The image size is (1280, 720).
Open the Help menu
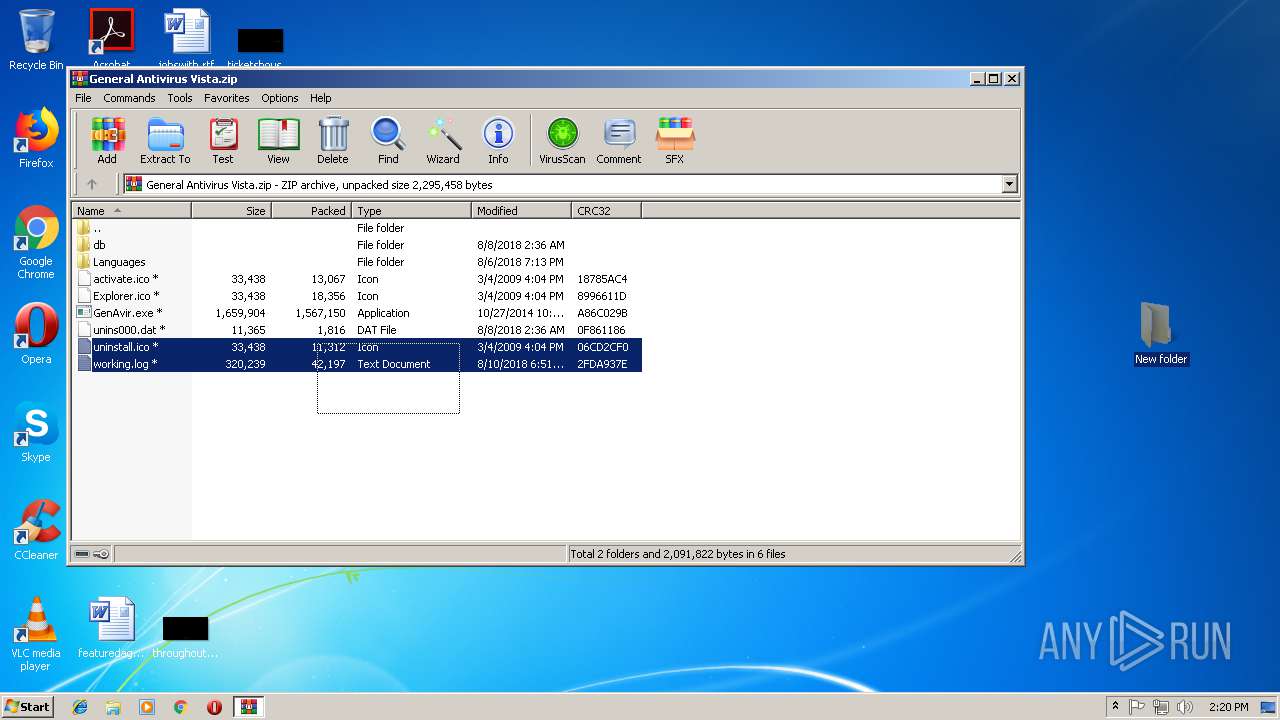[320, 98]
